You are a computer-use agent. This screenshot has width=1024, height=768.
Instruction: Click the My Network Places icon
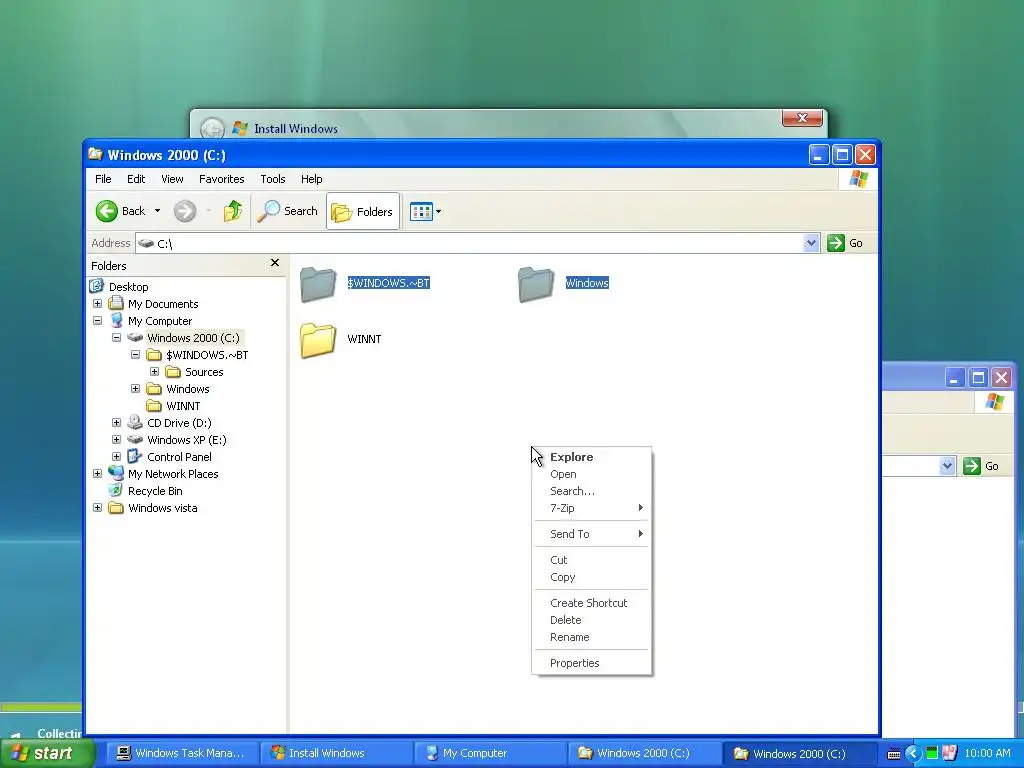click(116, 473)
